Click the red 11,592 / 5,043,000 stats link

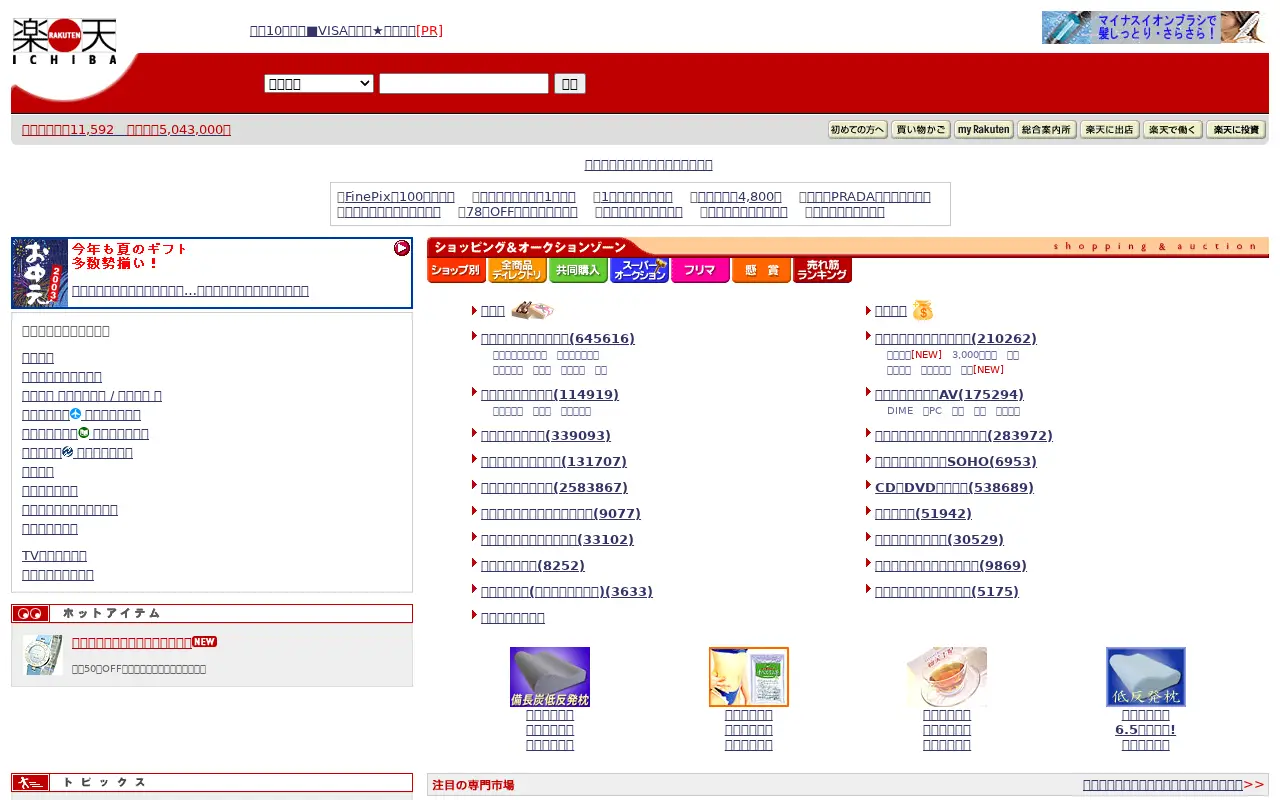[126, 129]
